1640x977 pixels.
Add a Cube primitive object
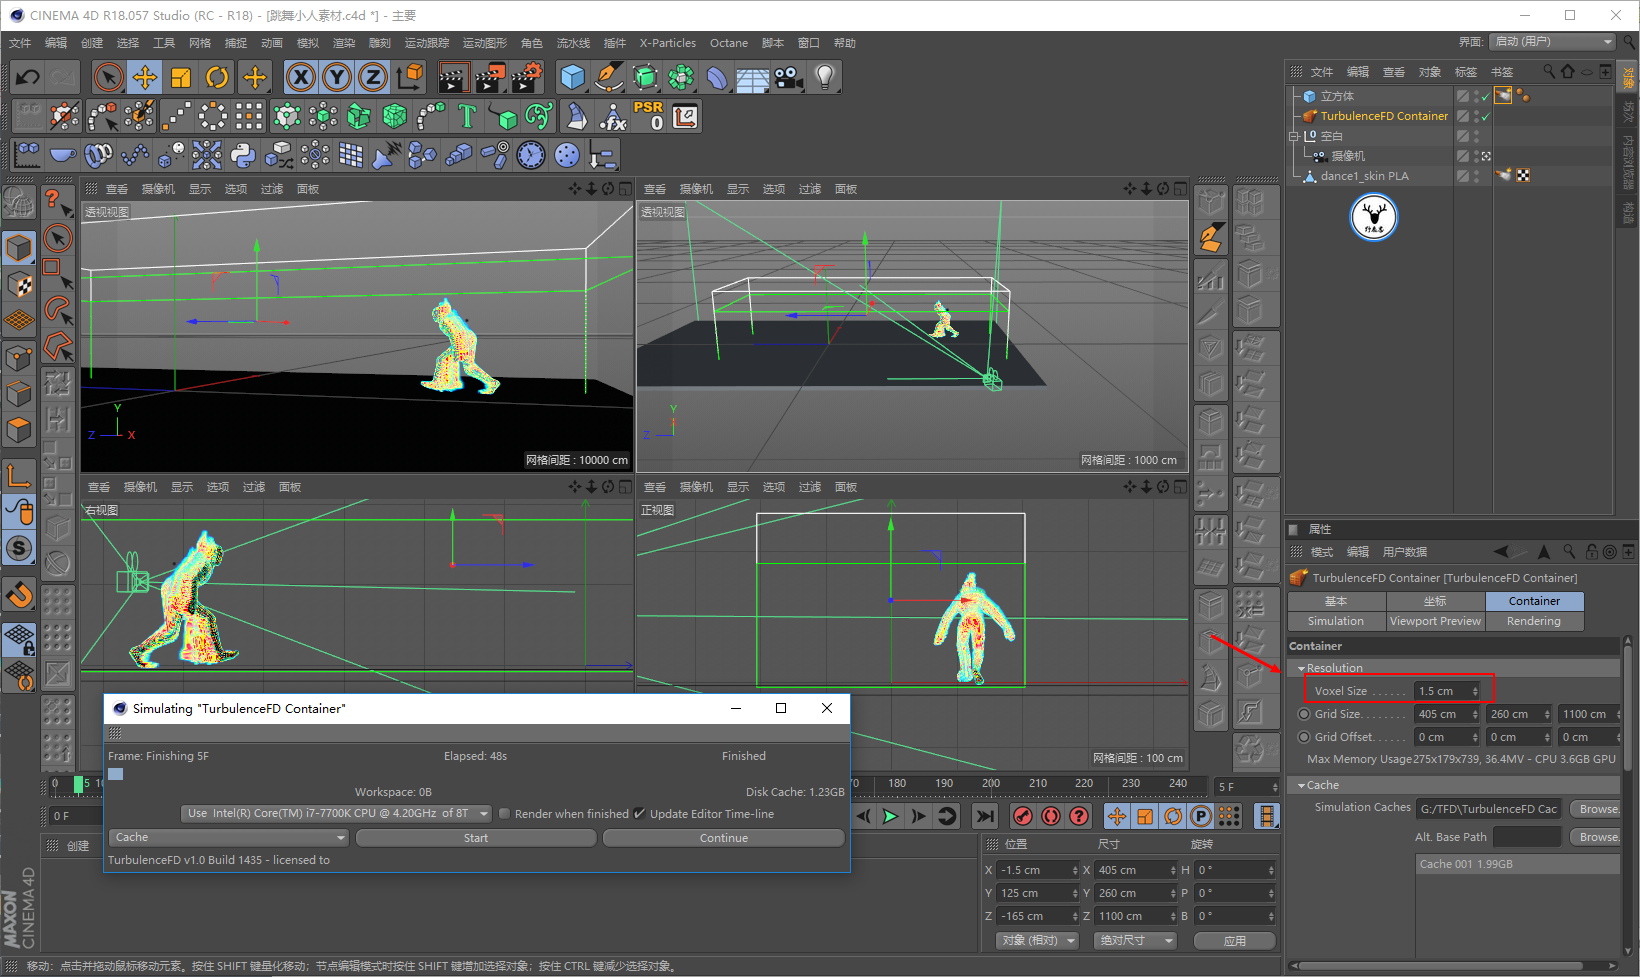click(573, 77)
